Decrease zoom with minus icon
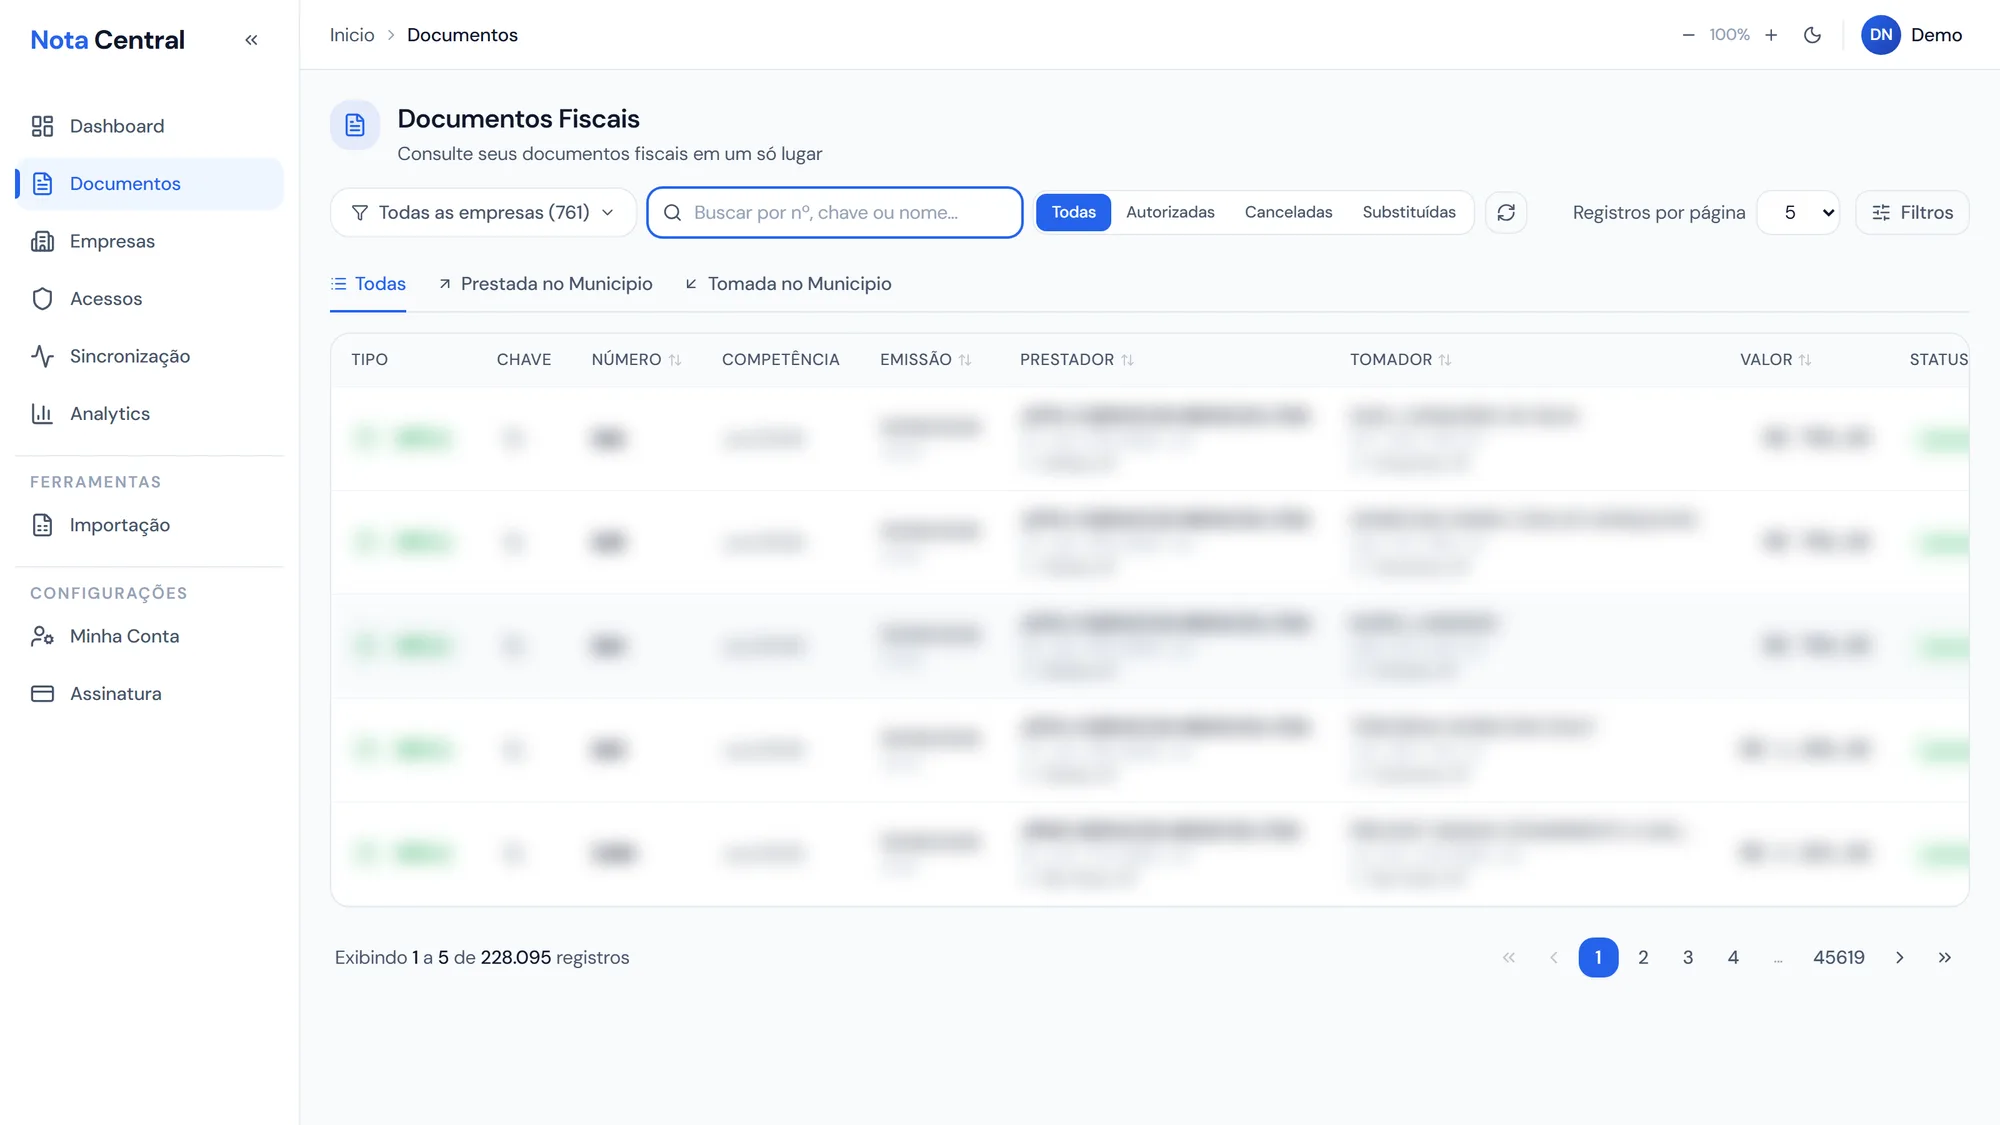This screenshot has width=2000, height=1125. coord(1688,35)
